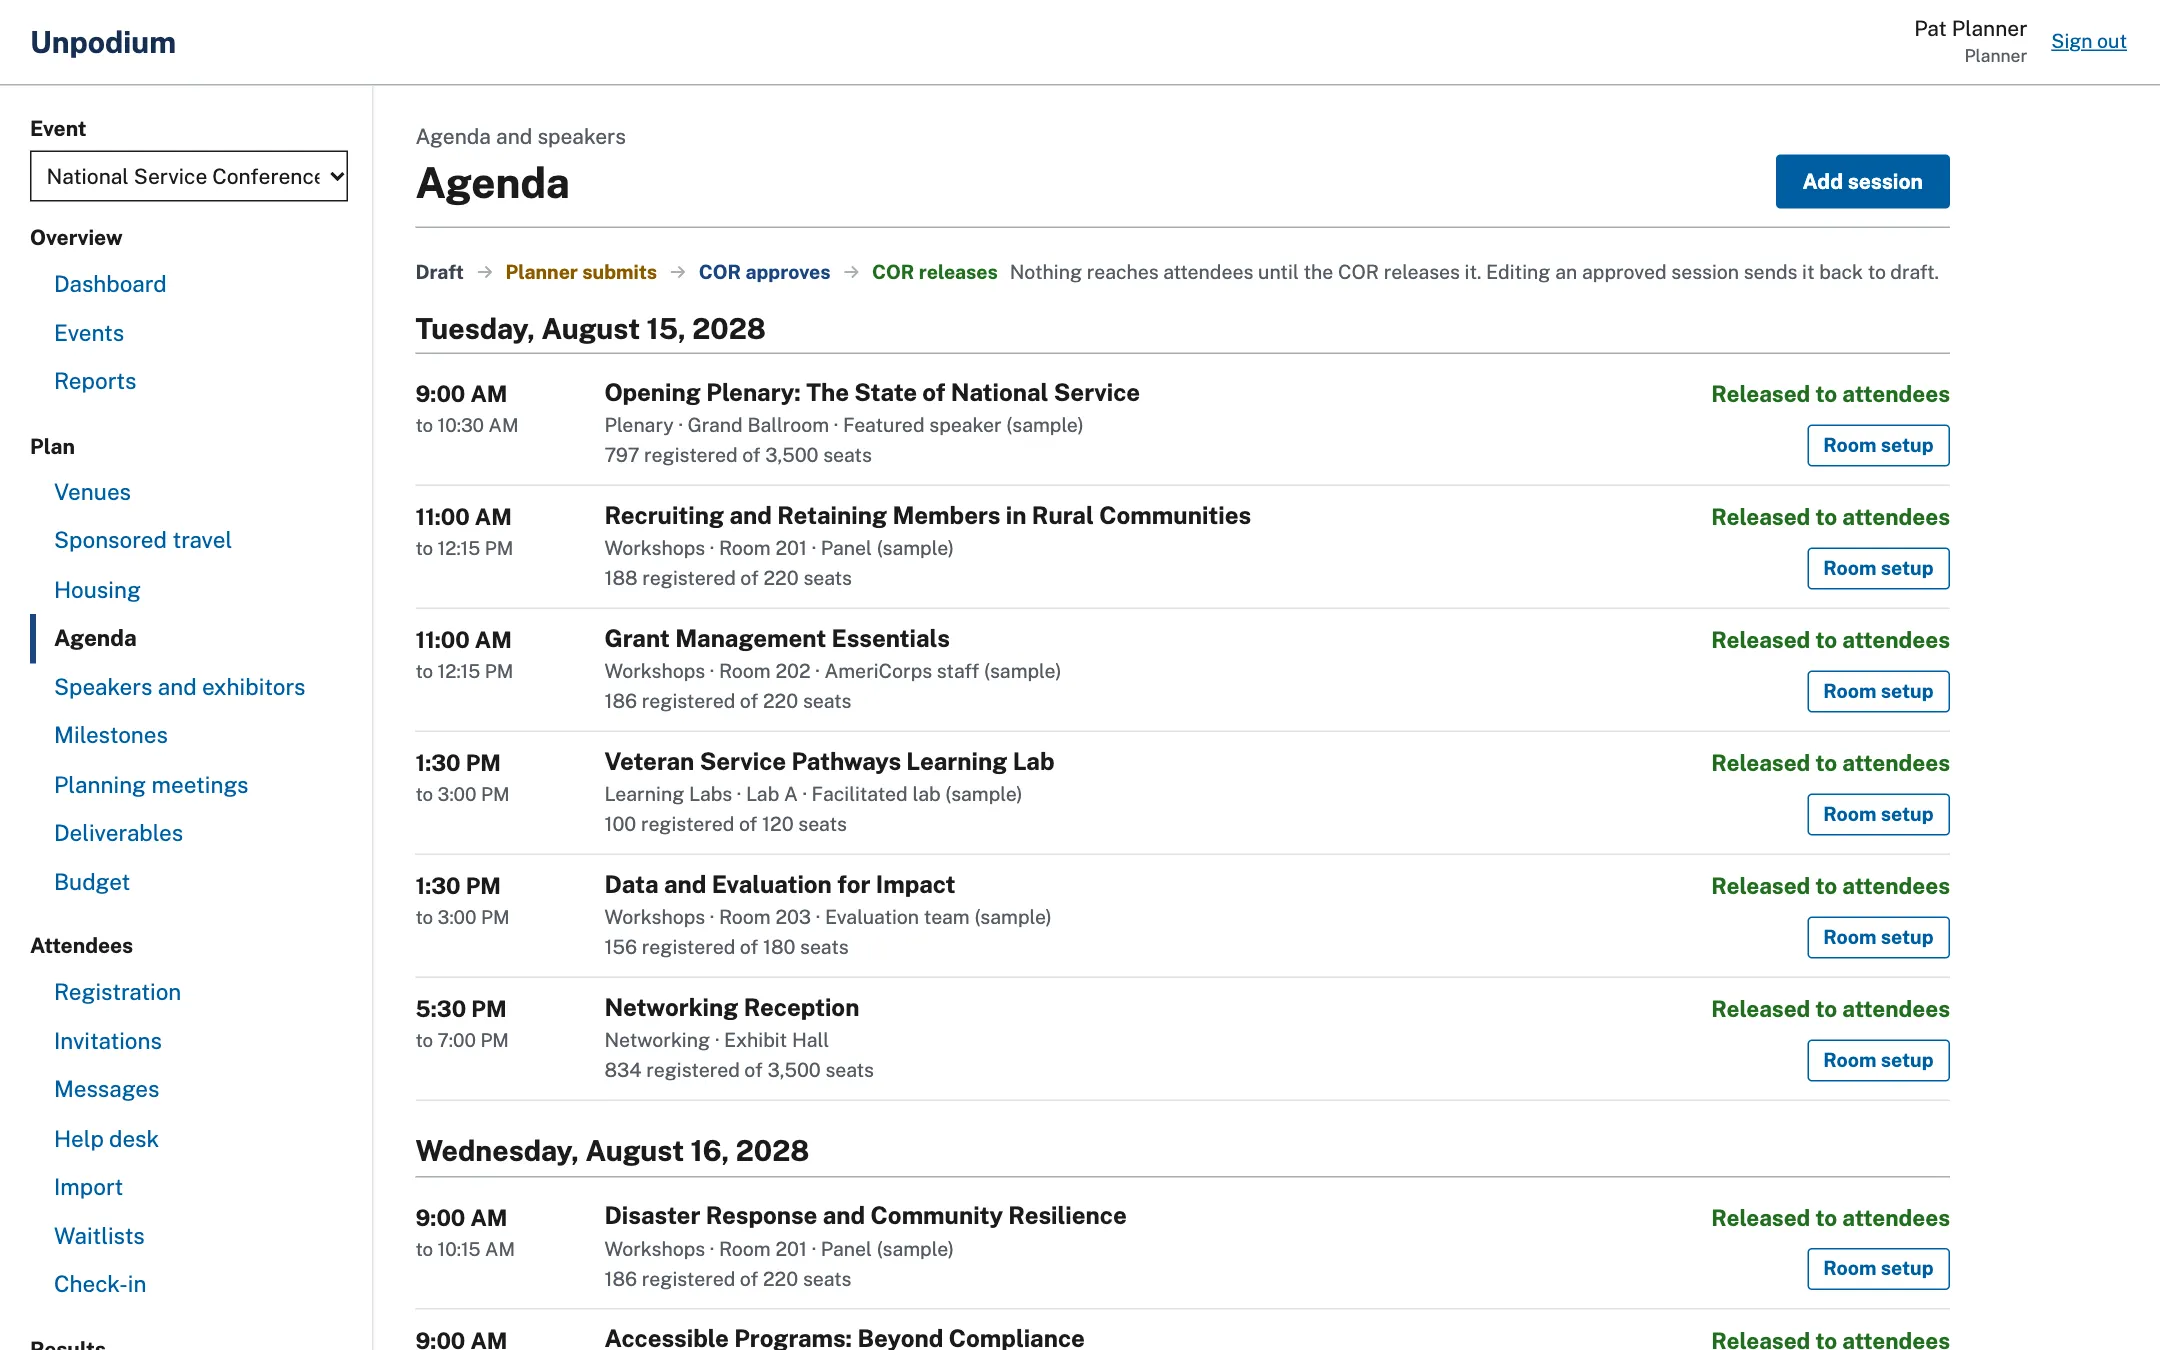Open Room setup for Networking Reception
2160x1350 pixels.
click(x=1878, y=1060)
